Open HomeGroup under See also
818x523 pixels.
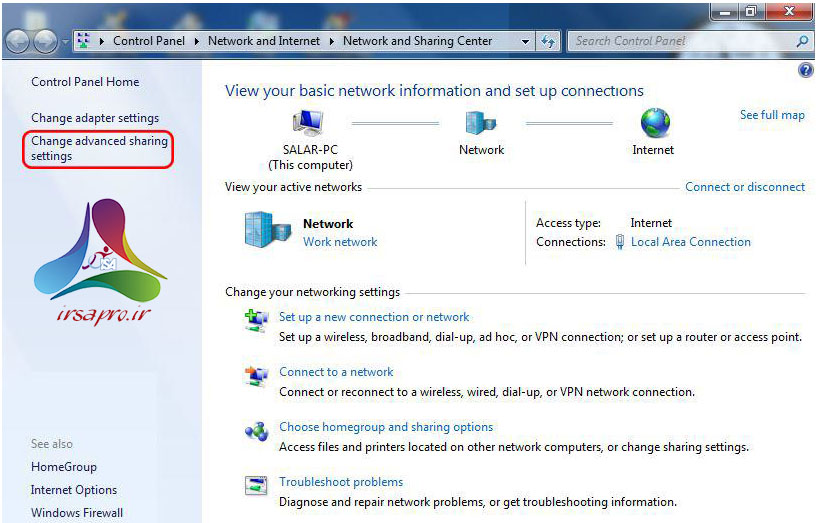64,467
